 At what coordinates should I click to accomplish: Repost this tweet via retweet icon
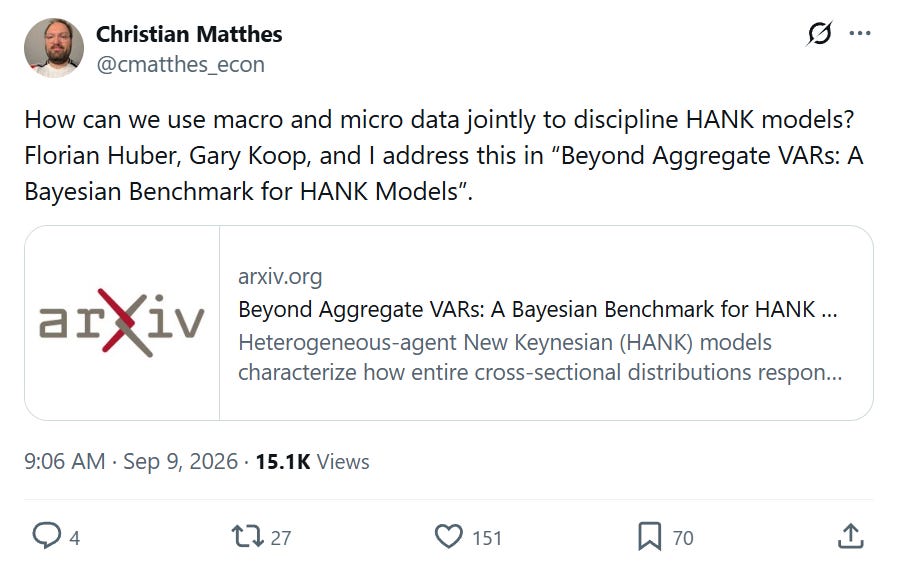[247, 536]
